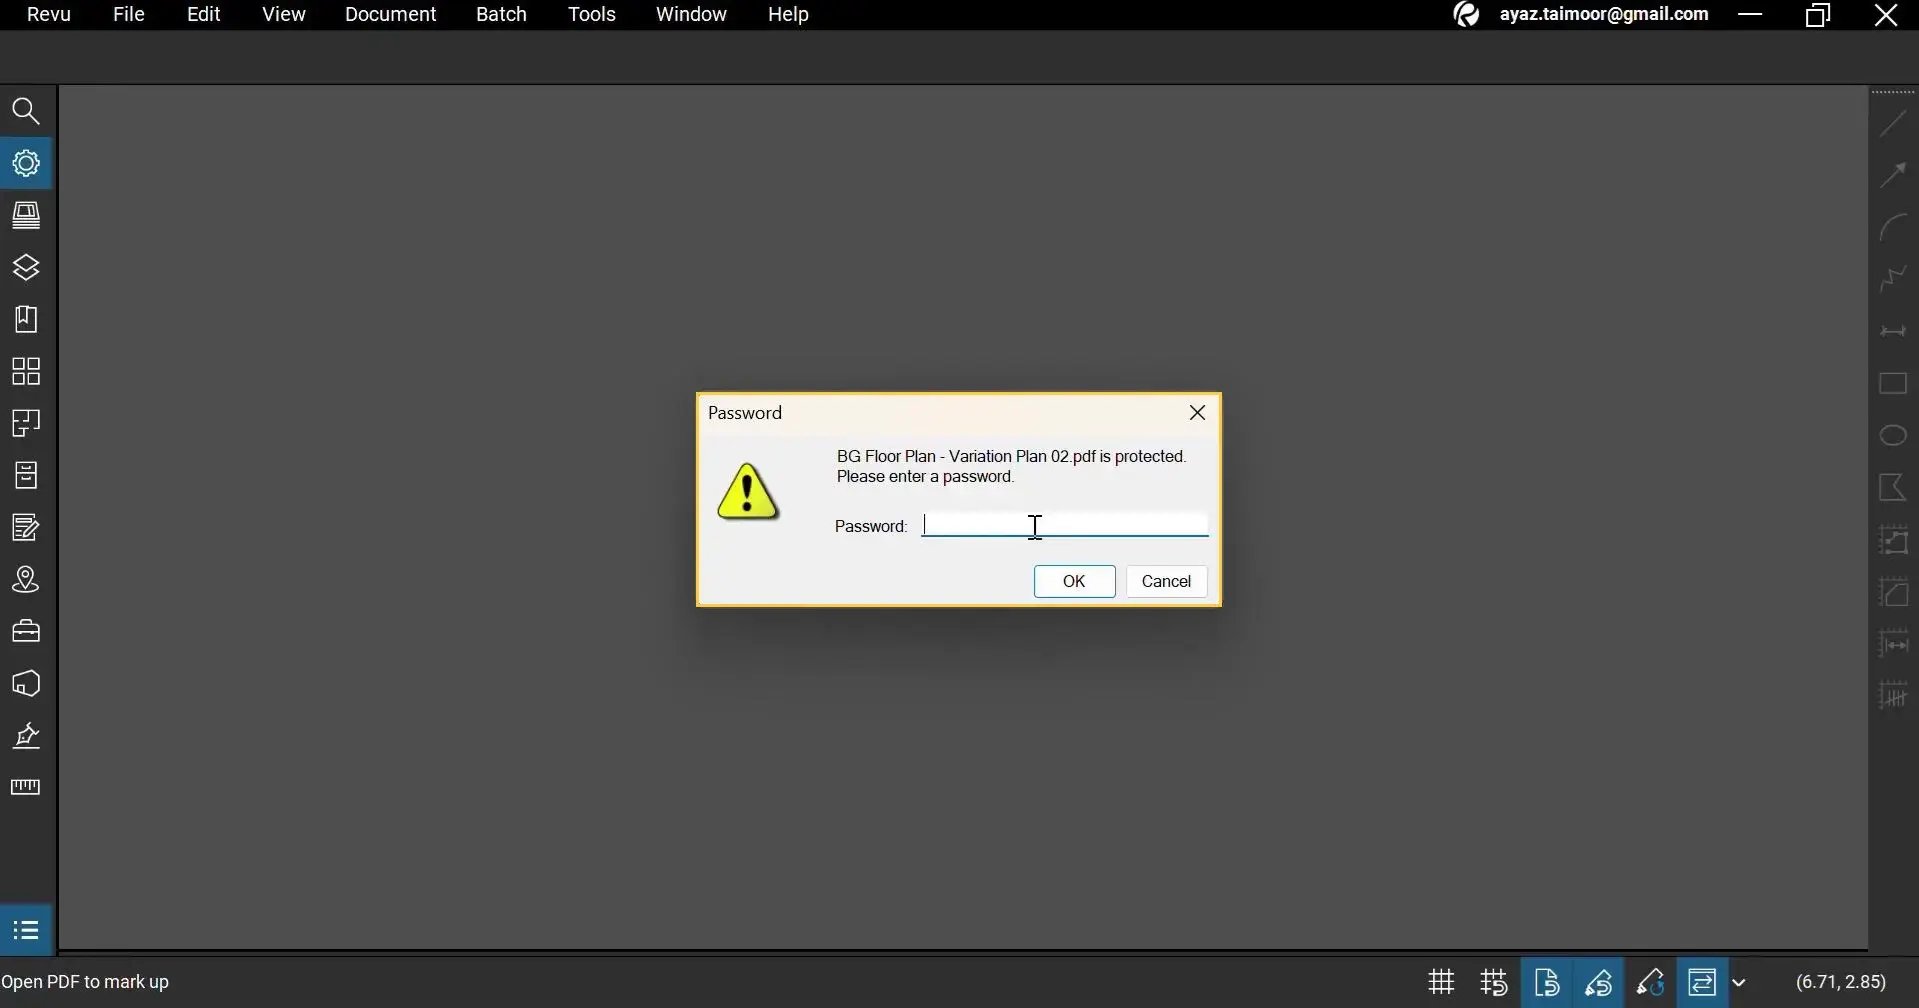This screenshot has width=1919, height=1008.
Task: Open the Help menu
Action: (788, 14)
